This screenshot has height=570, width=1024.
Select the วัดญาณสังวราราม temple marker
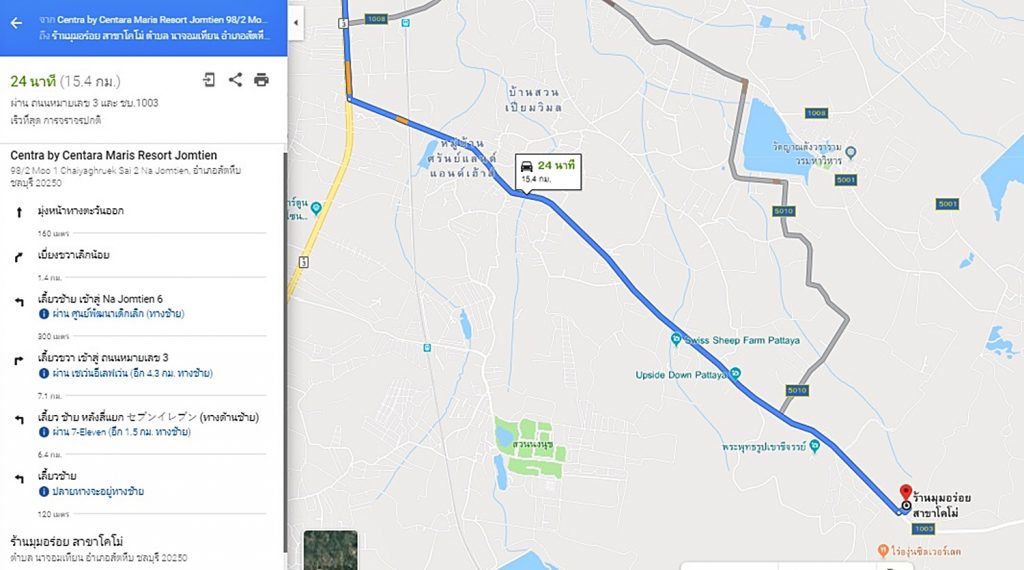(x=850, y=153)
